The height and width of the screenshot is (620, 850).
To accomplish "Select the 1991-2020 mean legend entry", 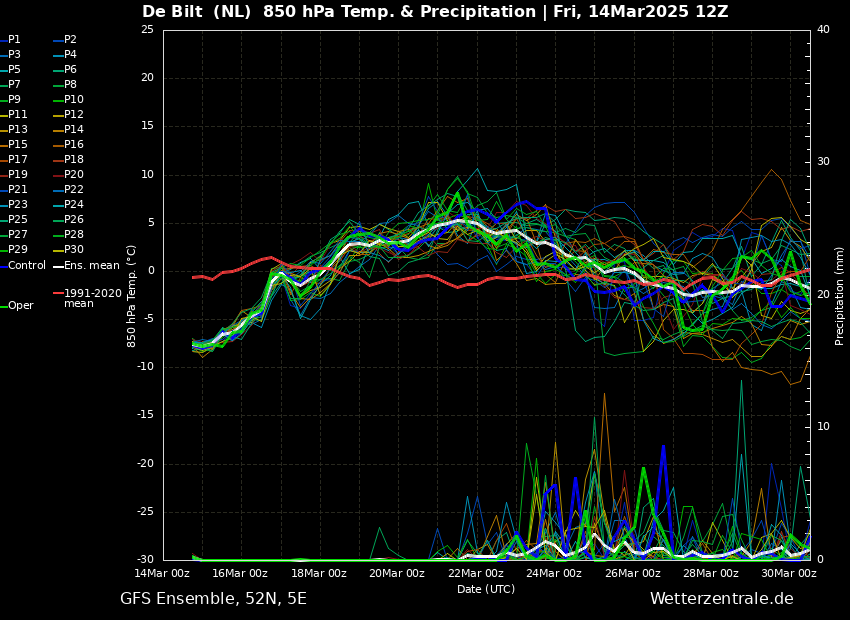I will click(x=88, y=298).
